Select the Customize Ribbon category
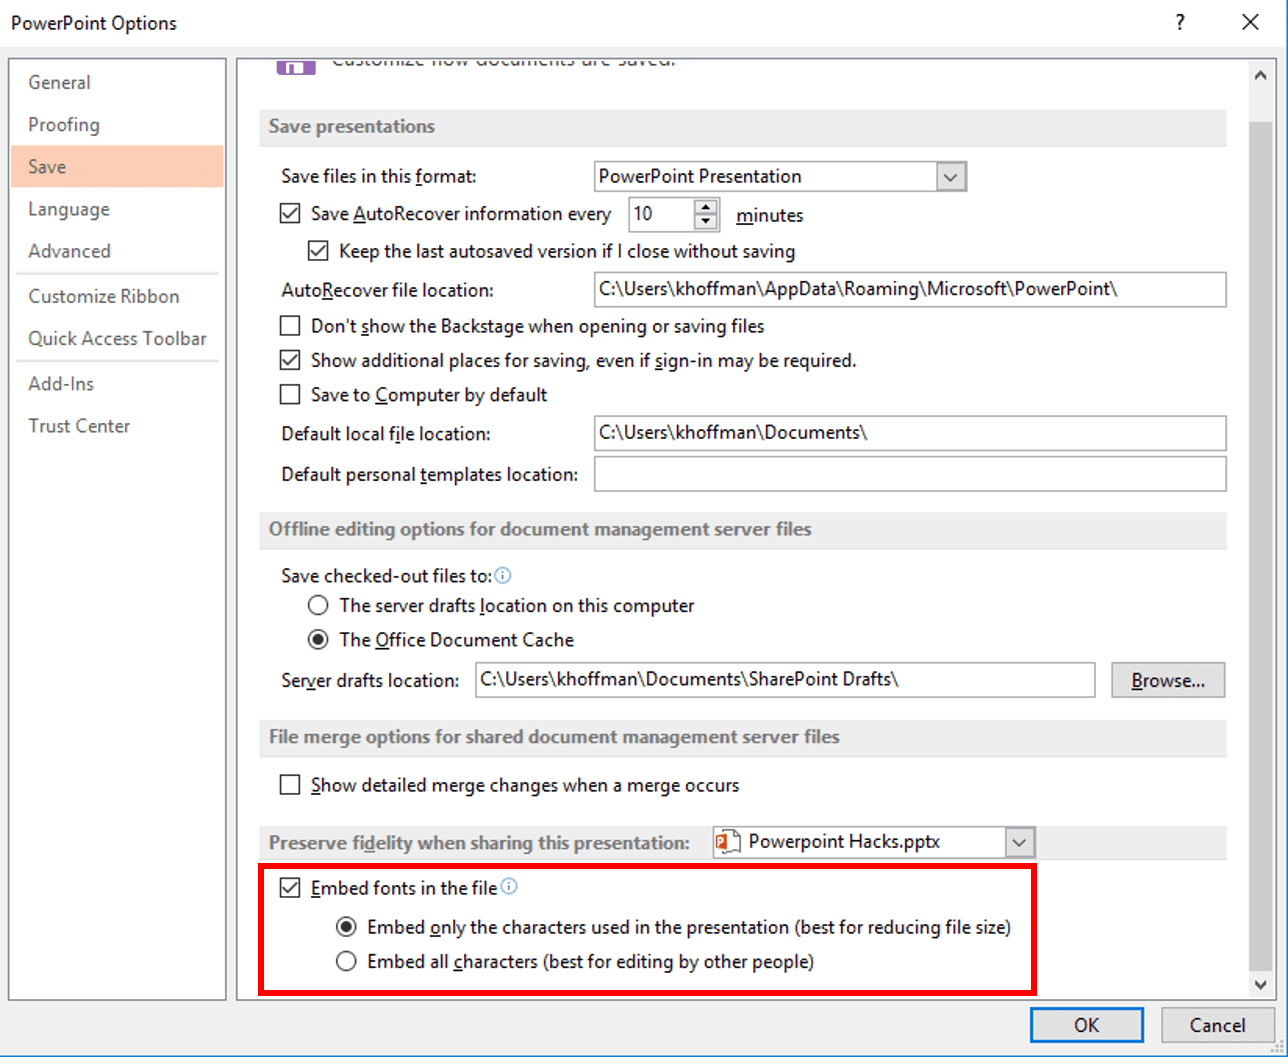Image resolution: width=1288 pixels, height=1057 pixels. click(103, 296)
